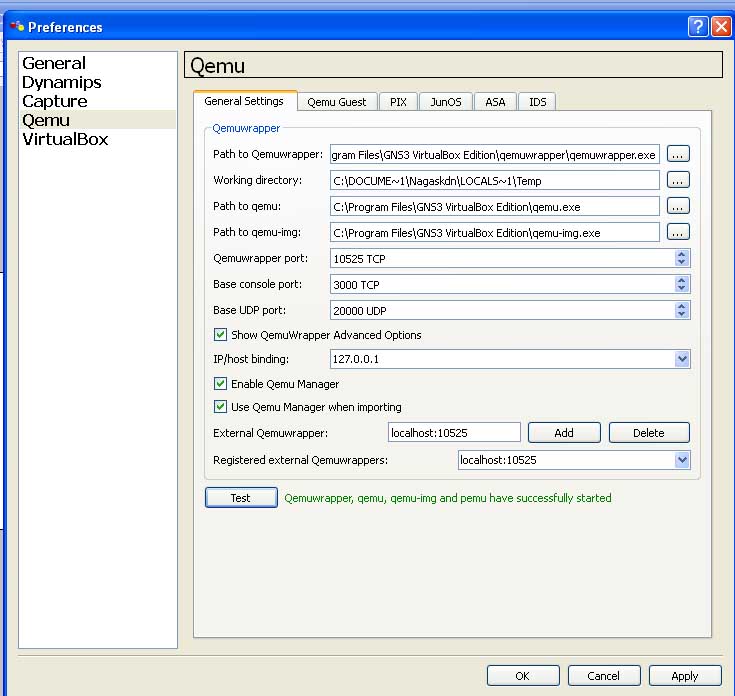Viewport: 735px width, 696px height.
Task: Click the 'Registered external Qemuwrappers:' label
Action: (300, 460)
